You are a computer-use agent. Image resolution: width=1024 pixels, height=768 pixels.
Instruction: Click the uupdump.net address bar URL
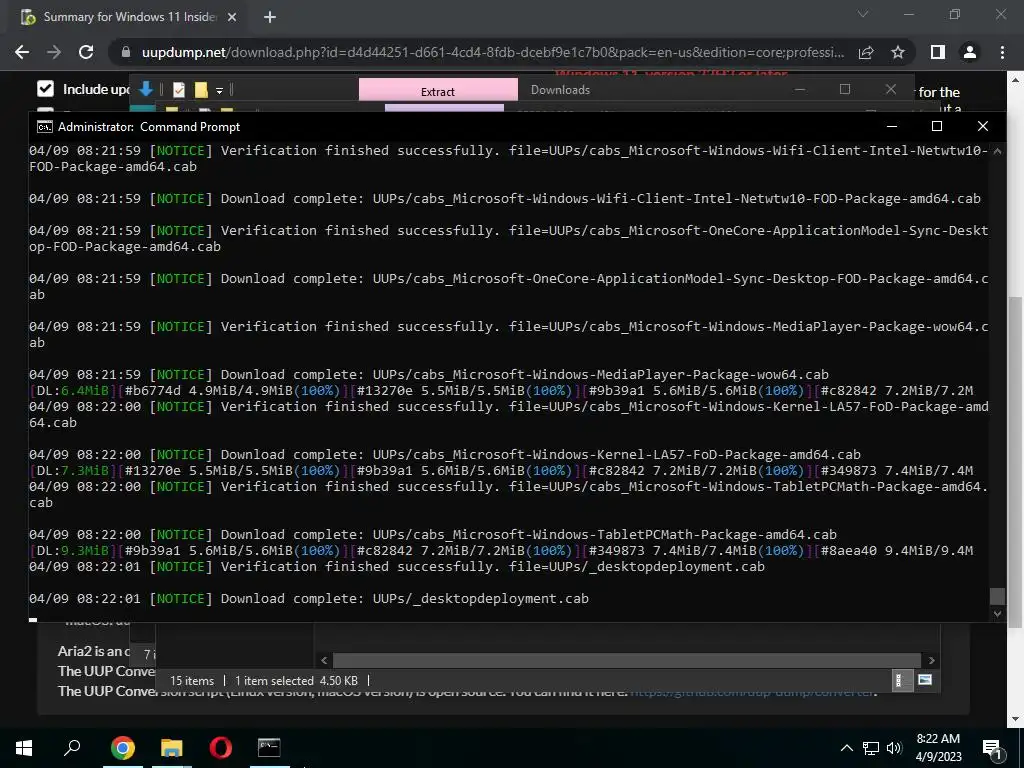pyautogui.click(x=492, y=52)
